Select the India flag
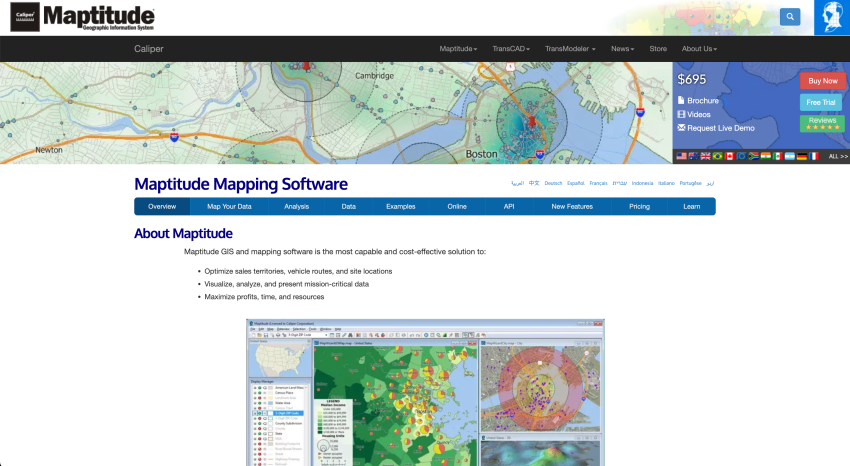 765,156
